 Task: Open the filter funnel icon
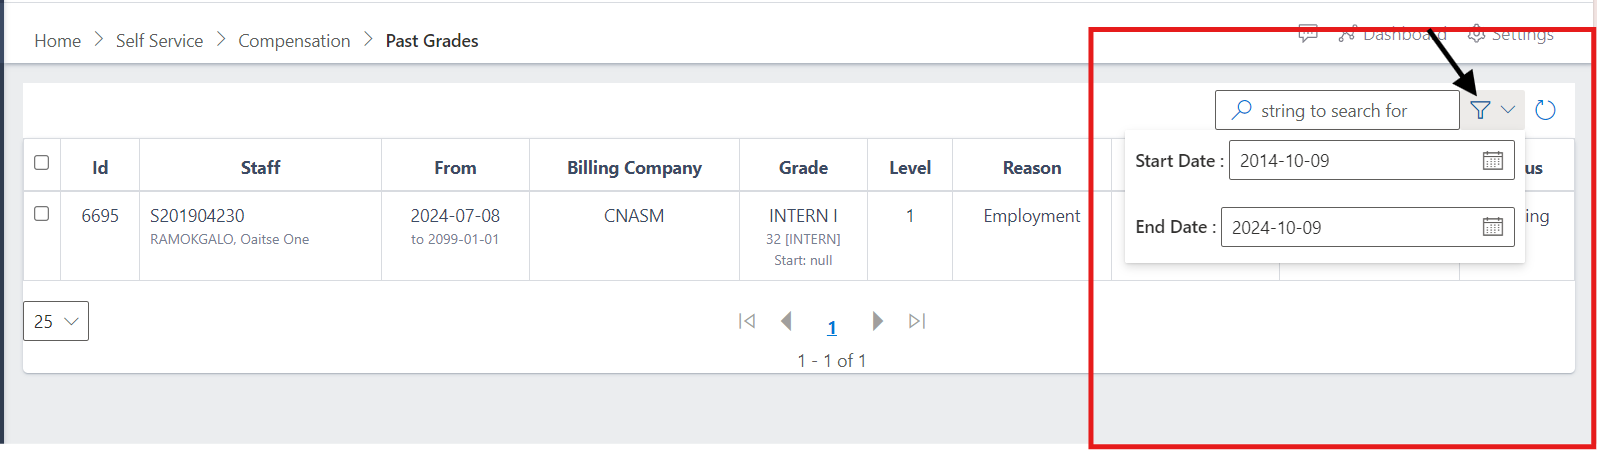1481,110
